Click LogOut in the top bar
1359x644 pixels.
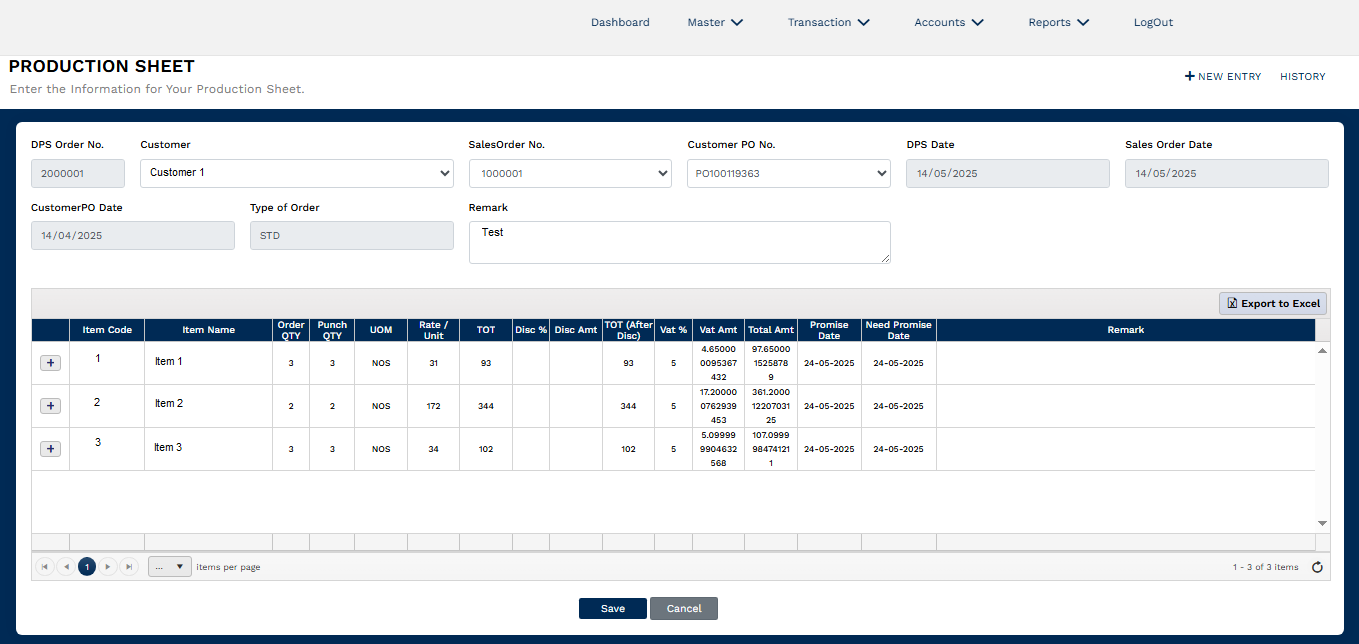(x=1153, y=22)
